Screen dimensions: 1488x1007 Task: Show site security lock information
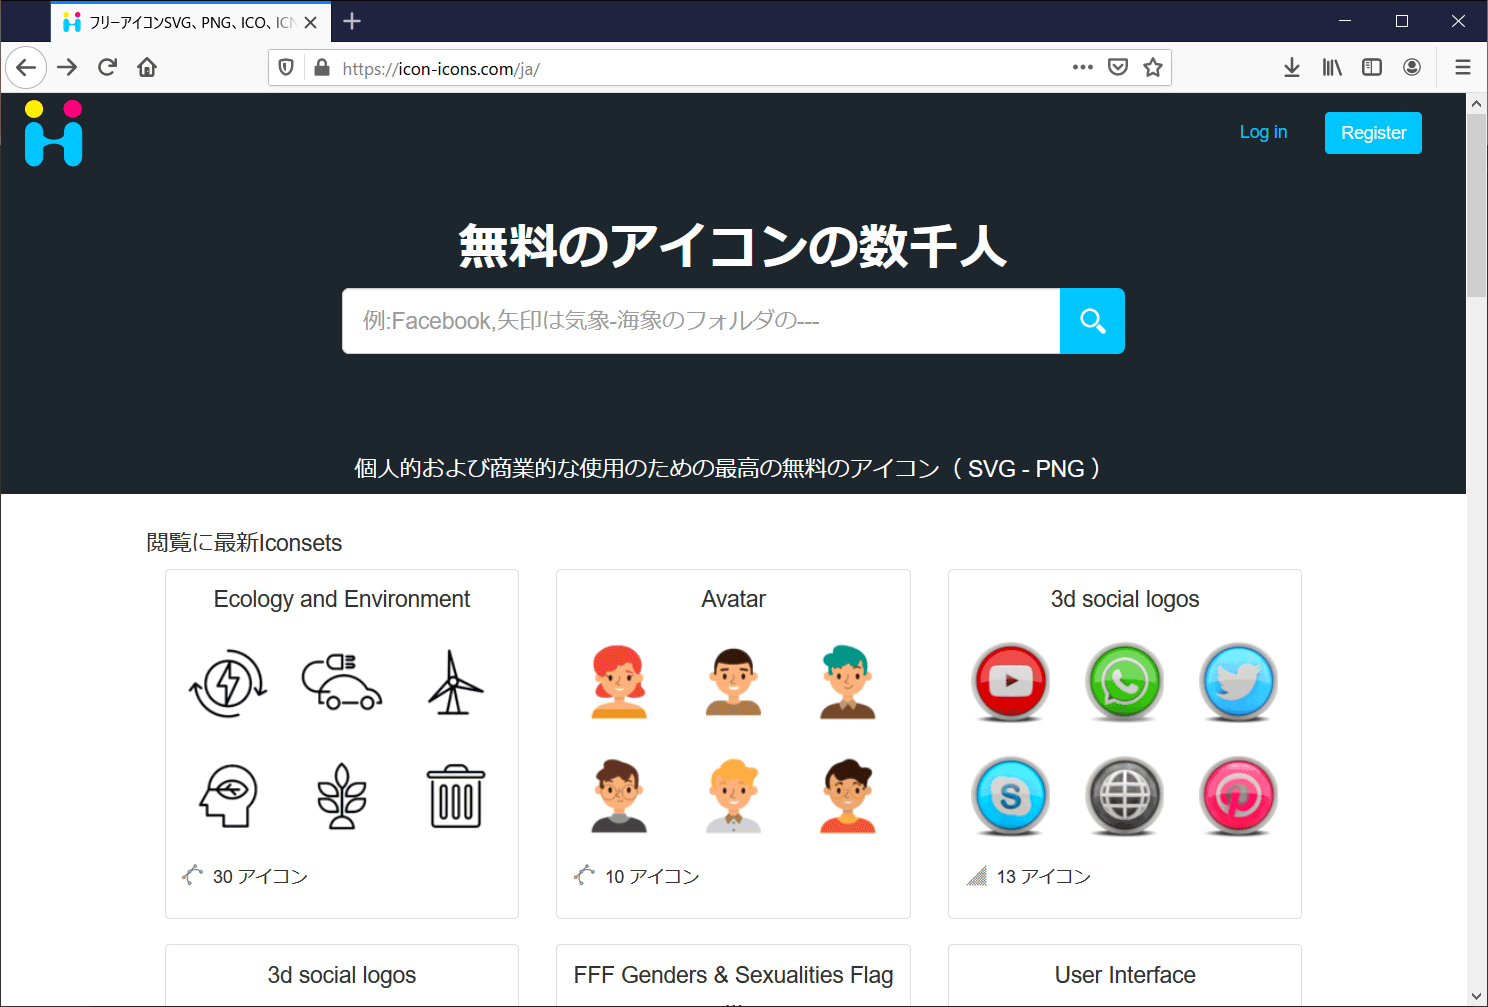(321, 67)
